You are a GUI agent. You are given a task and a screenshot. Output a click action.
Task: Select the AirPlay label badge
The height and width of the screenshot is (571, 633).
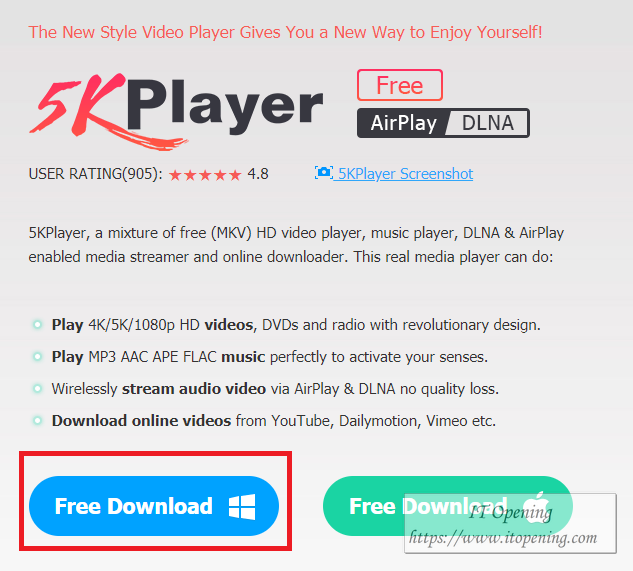tap(403, 123)
